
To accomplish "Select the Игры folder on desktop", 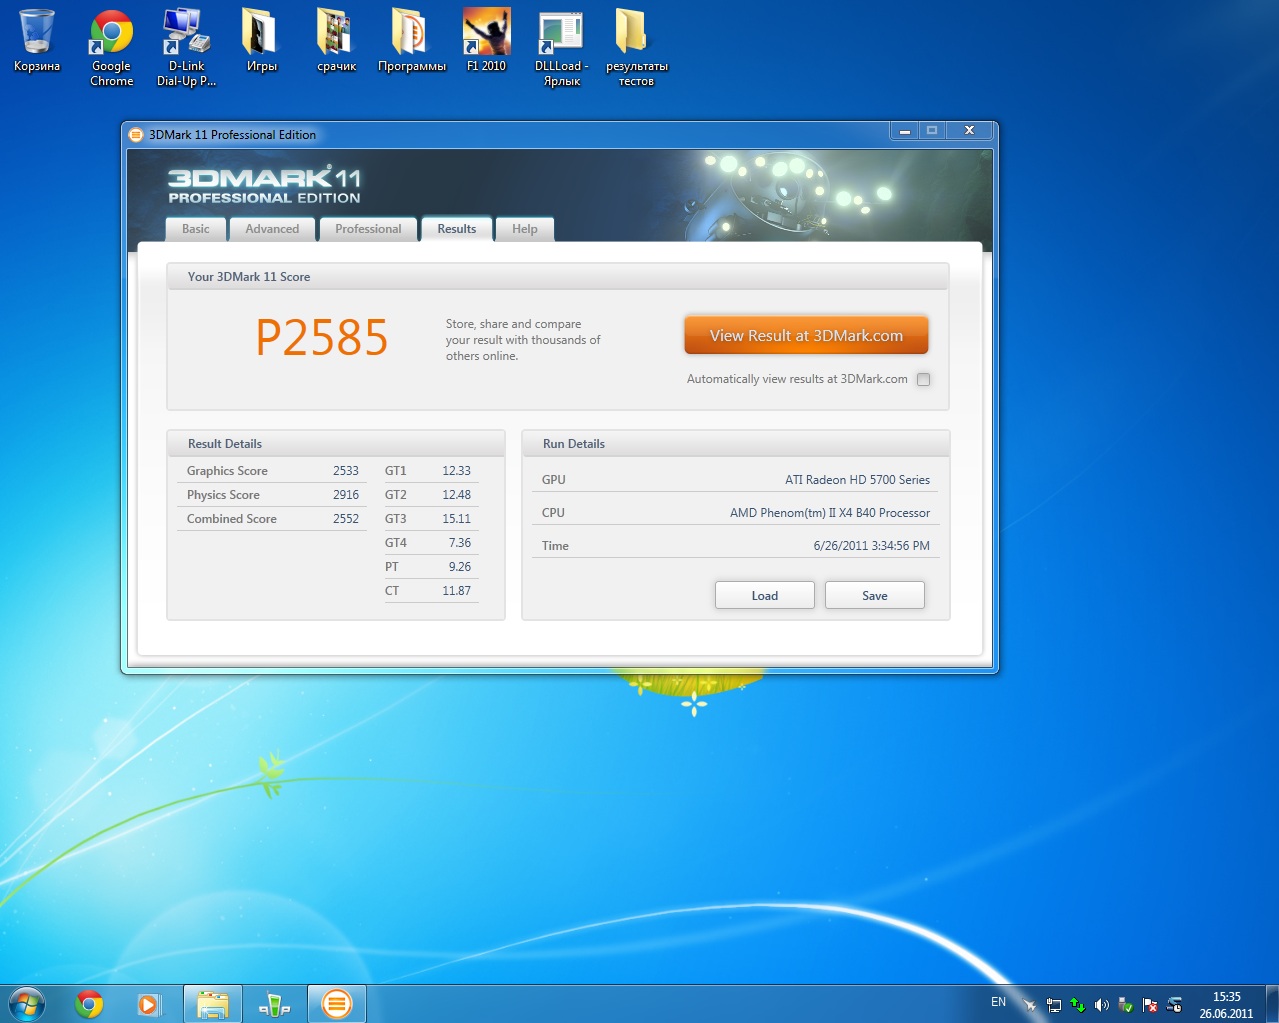I will click(261, 42).
